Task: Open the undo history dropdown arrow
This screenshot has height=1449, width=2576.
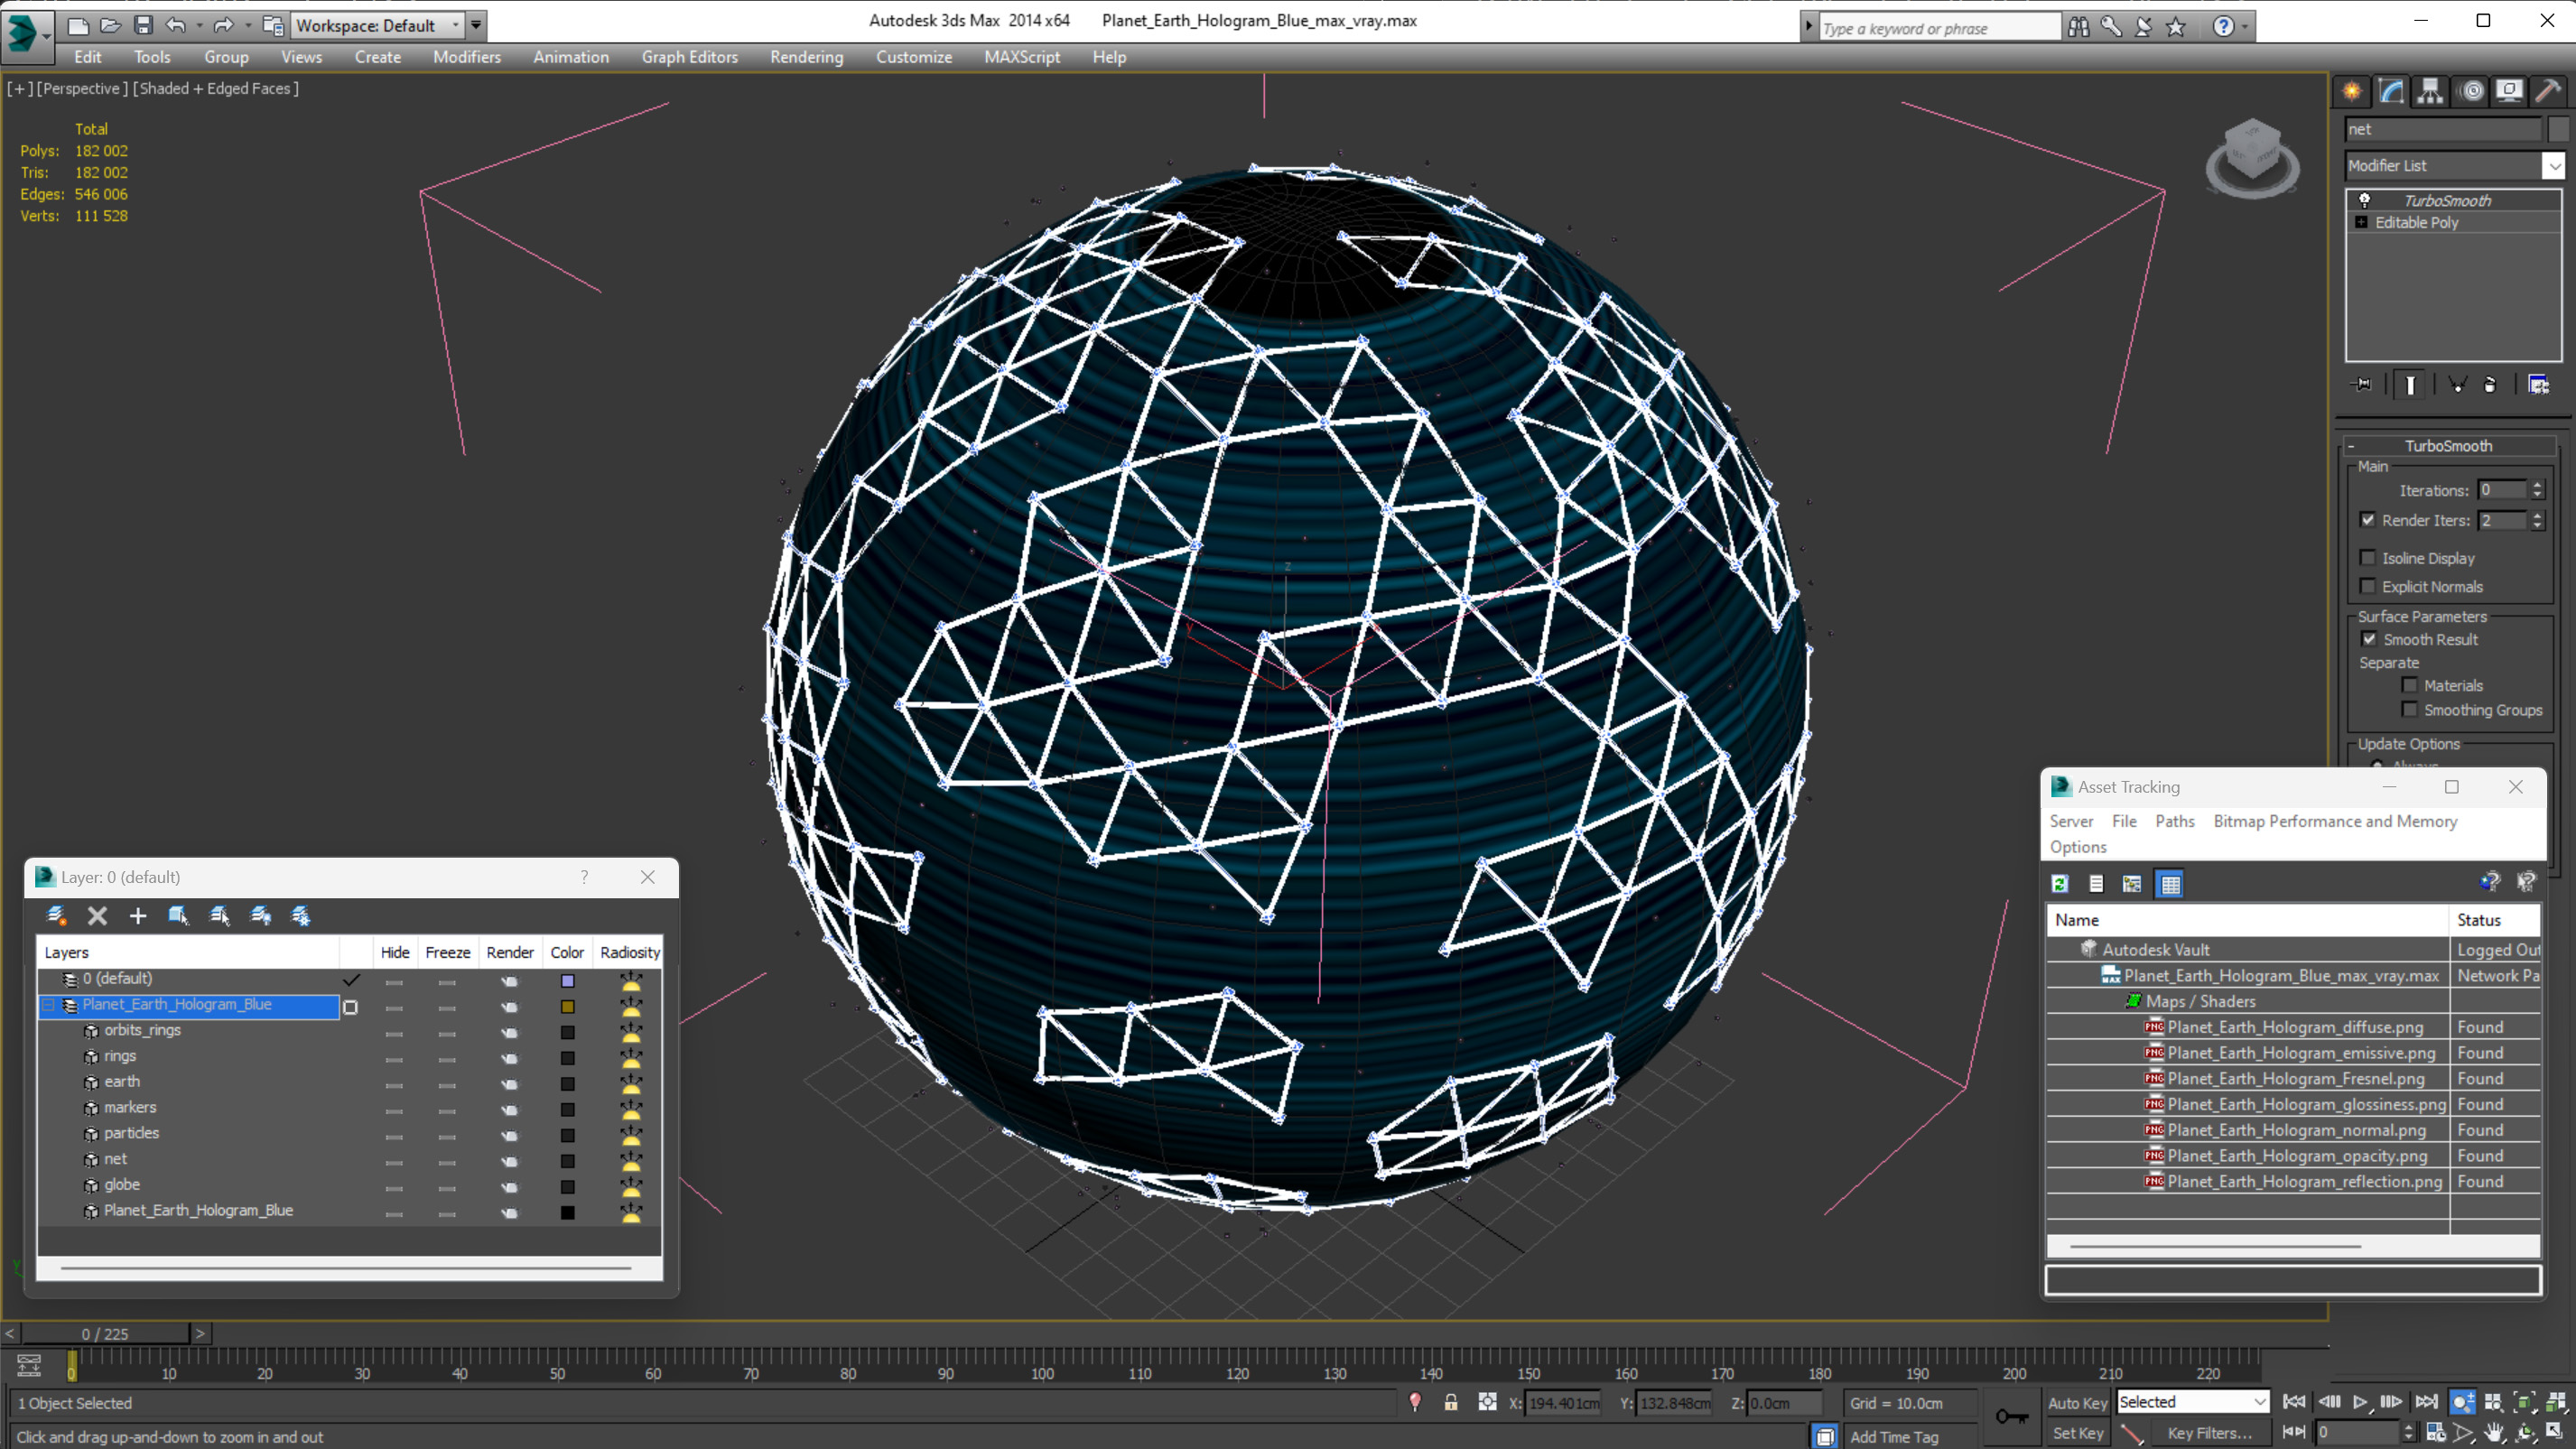Action: click(199, 25)
